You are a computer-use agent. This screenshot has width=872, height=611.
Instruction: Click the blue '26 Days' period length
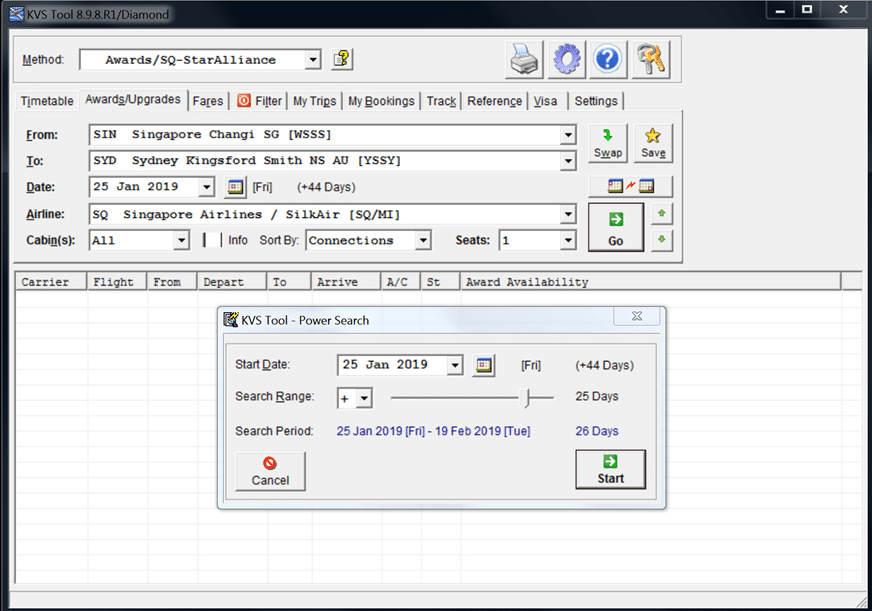[x=597, y=431]
